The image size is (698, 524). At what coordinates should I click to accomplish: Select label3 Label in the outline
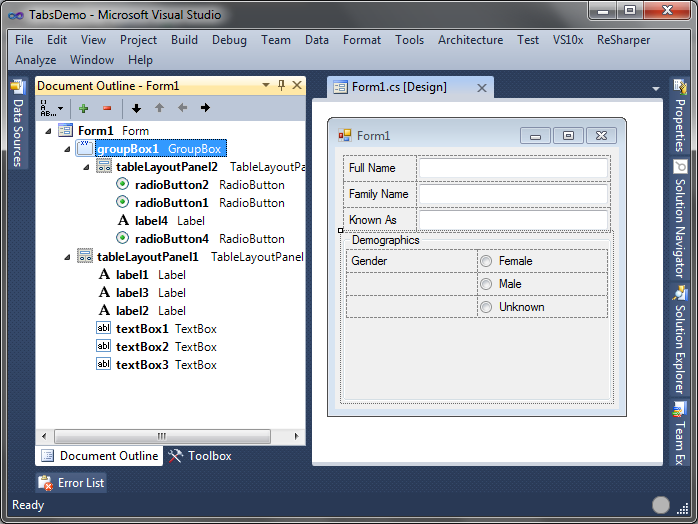click(141, 292)
